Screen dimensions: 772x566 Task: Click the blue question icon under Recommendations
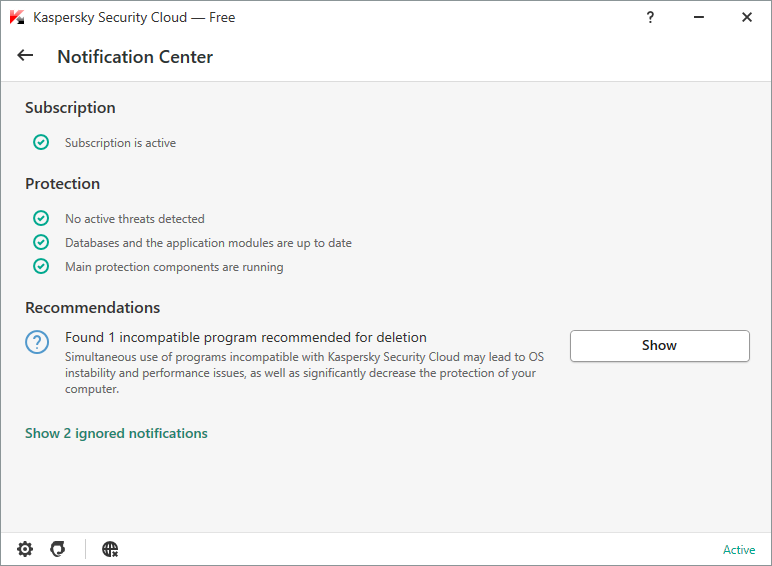(x=37, y=342)
